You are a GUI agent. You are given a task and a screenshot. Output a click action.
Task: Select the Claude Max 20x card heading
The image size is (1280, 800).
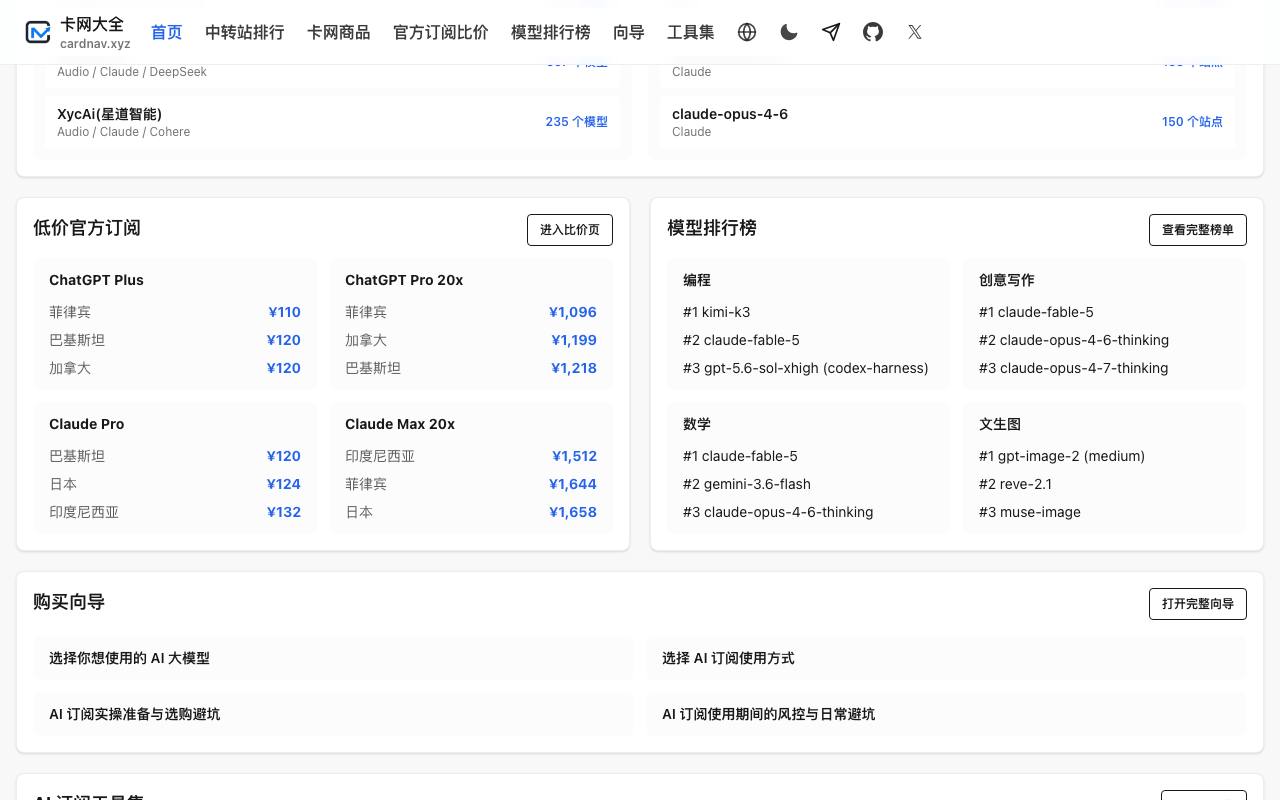tap(400, 424)
